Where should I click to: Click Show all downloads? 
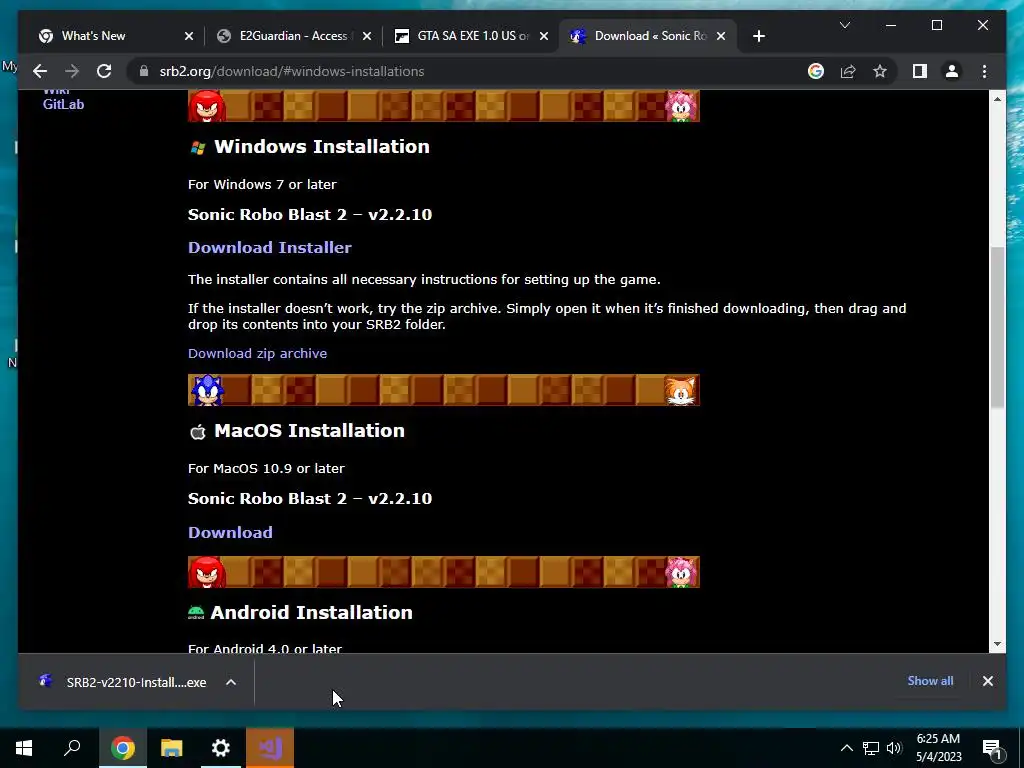(x=930, y=680)
